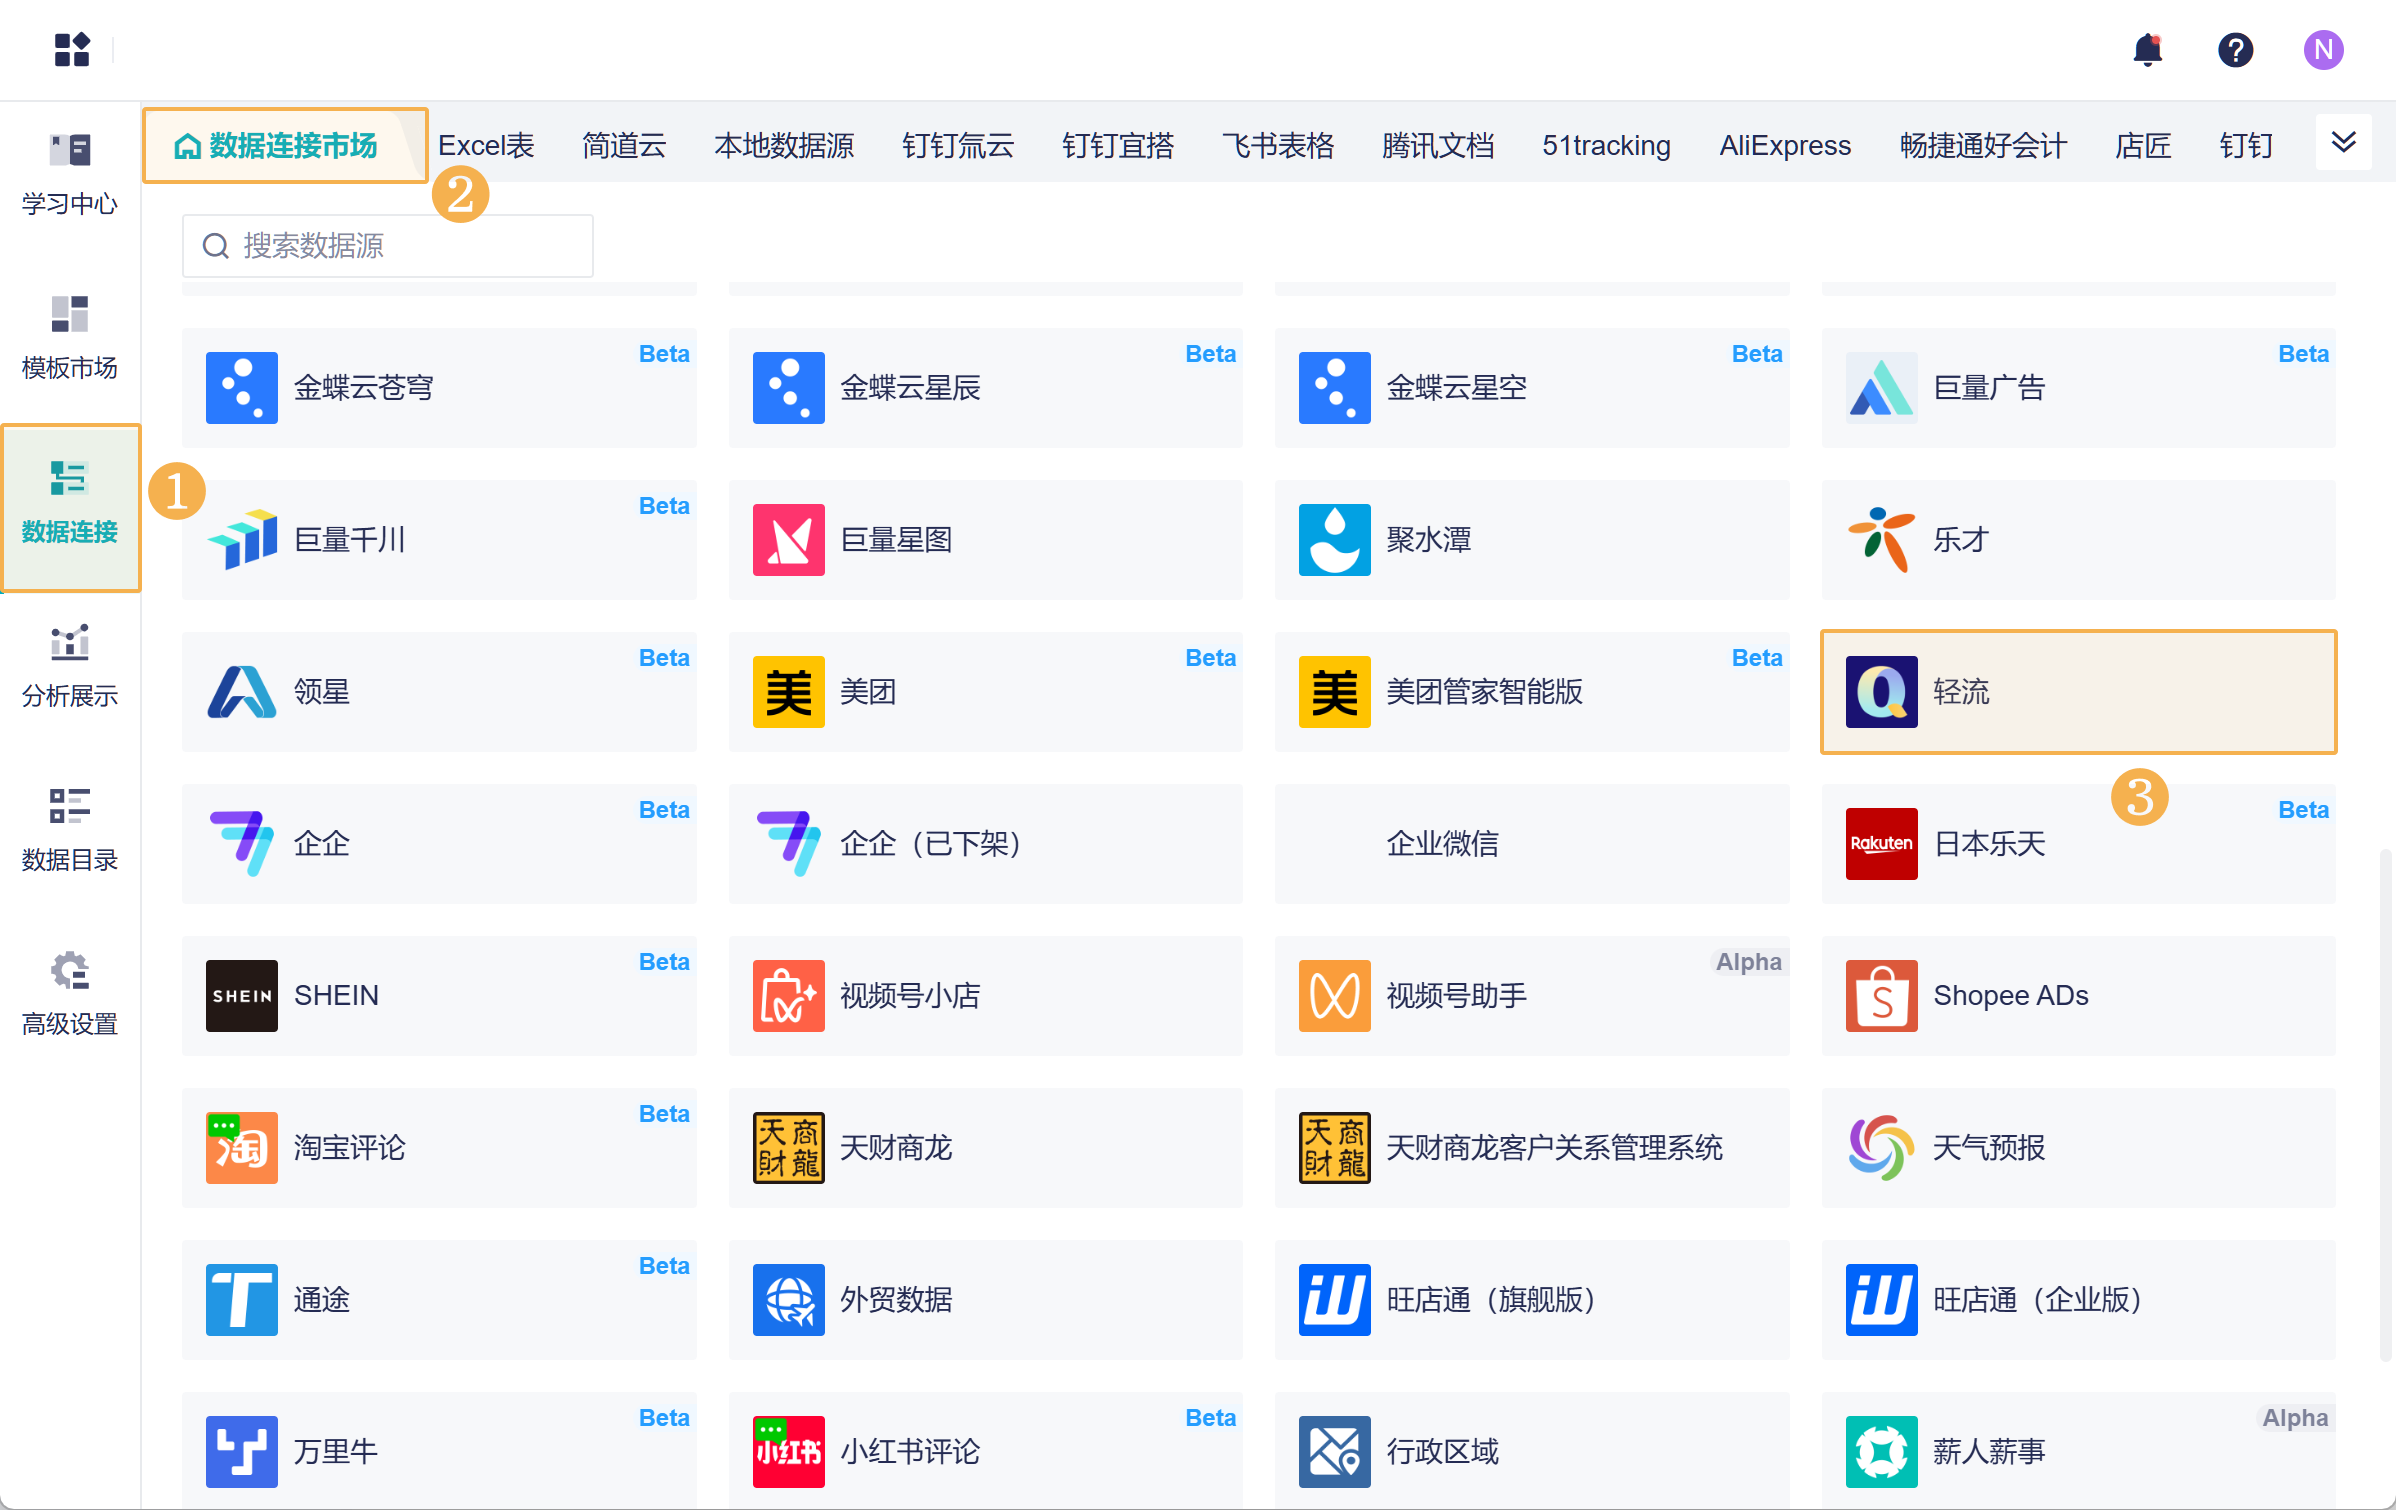Click the app grid logo icon
Viewport: 2396px width, 1510px height.
click(72, 50)
